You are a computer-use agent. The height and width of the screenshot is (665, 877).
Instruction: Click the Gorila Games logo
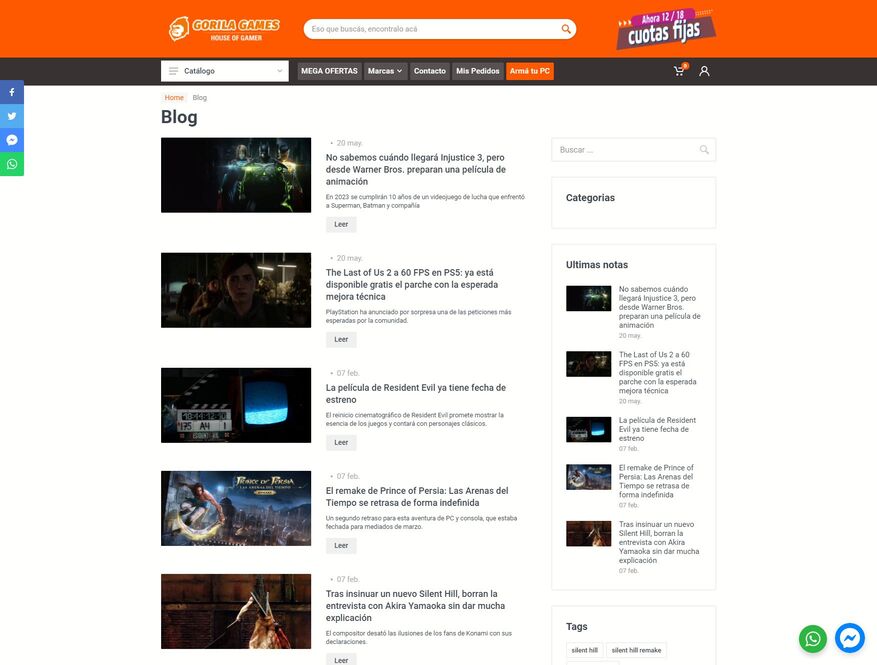[x=224, y=29]
